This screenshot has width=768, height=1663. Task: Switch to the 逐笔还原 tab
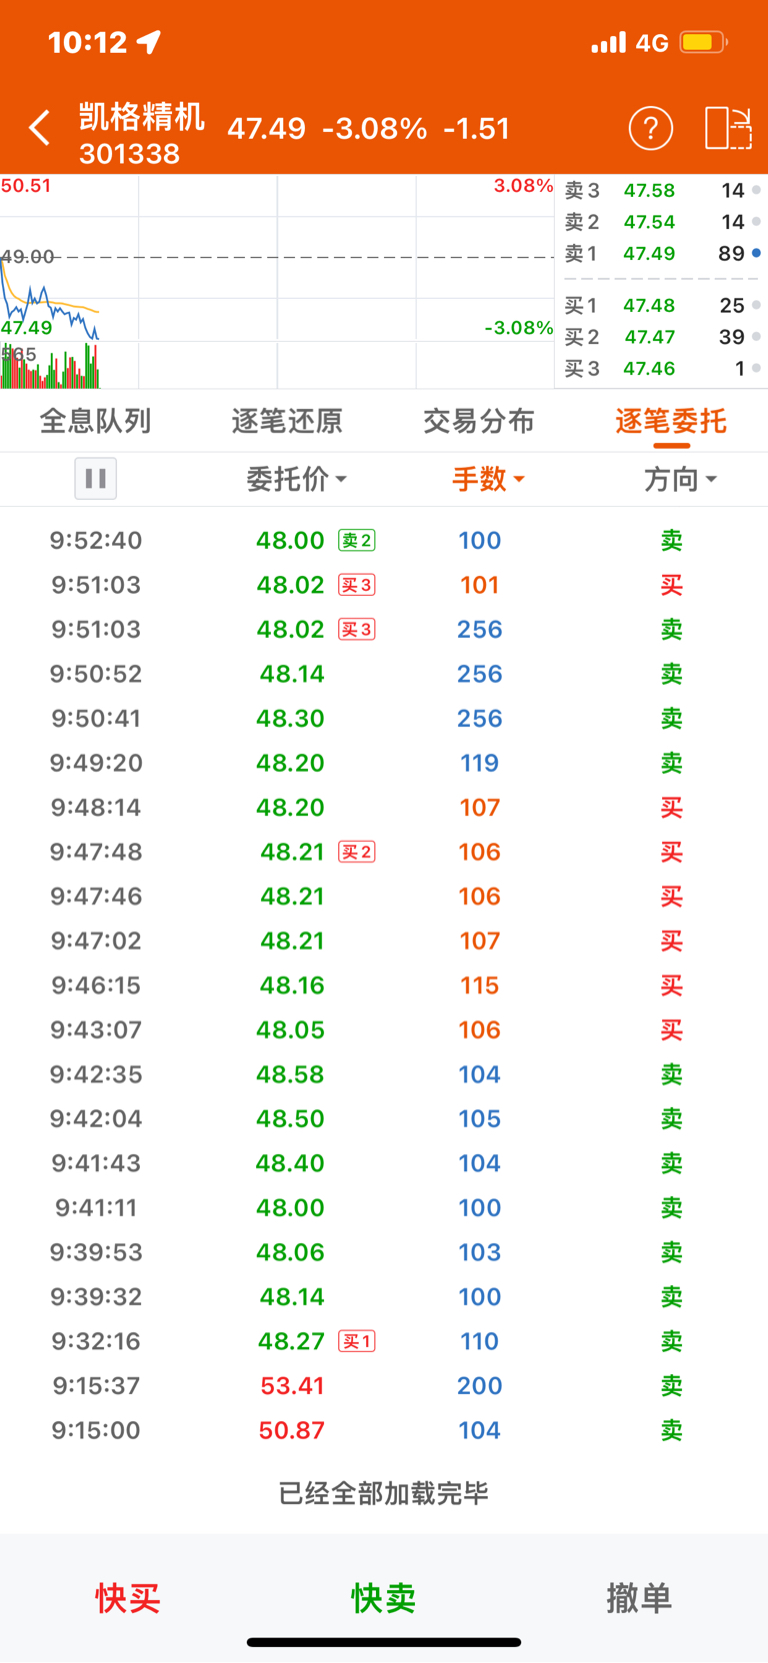pyautogui.click(x=287, y=421)
